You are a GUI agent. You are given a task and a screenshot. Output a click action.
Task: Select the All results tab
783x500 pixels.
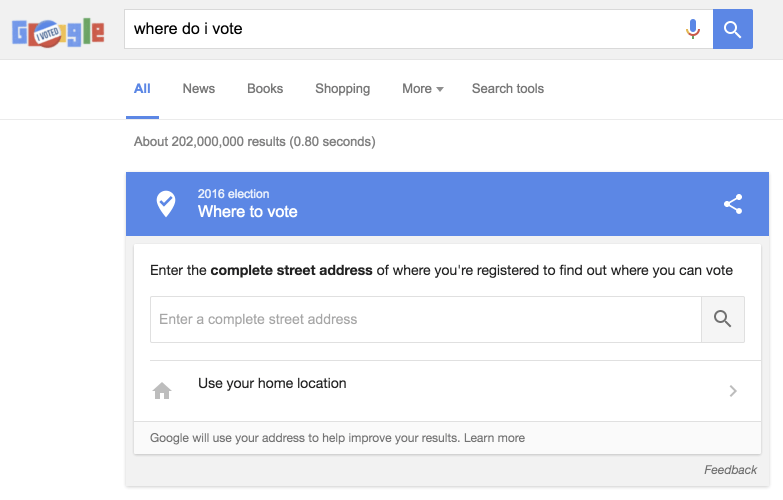(x=142, y=89)
